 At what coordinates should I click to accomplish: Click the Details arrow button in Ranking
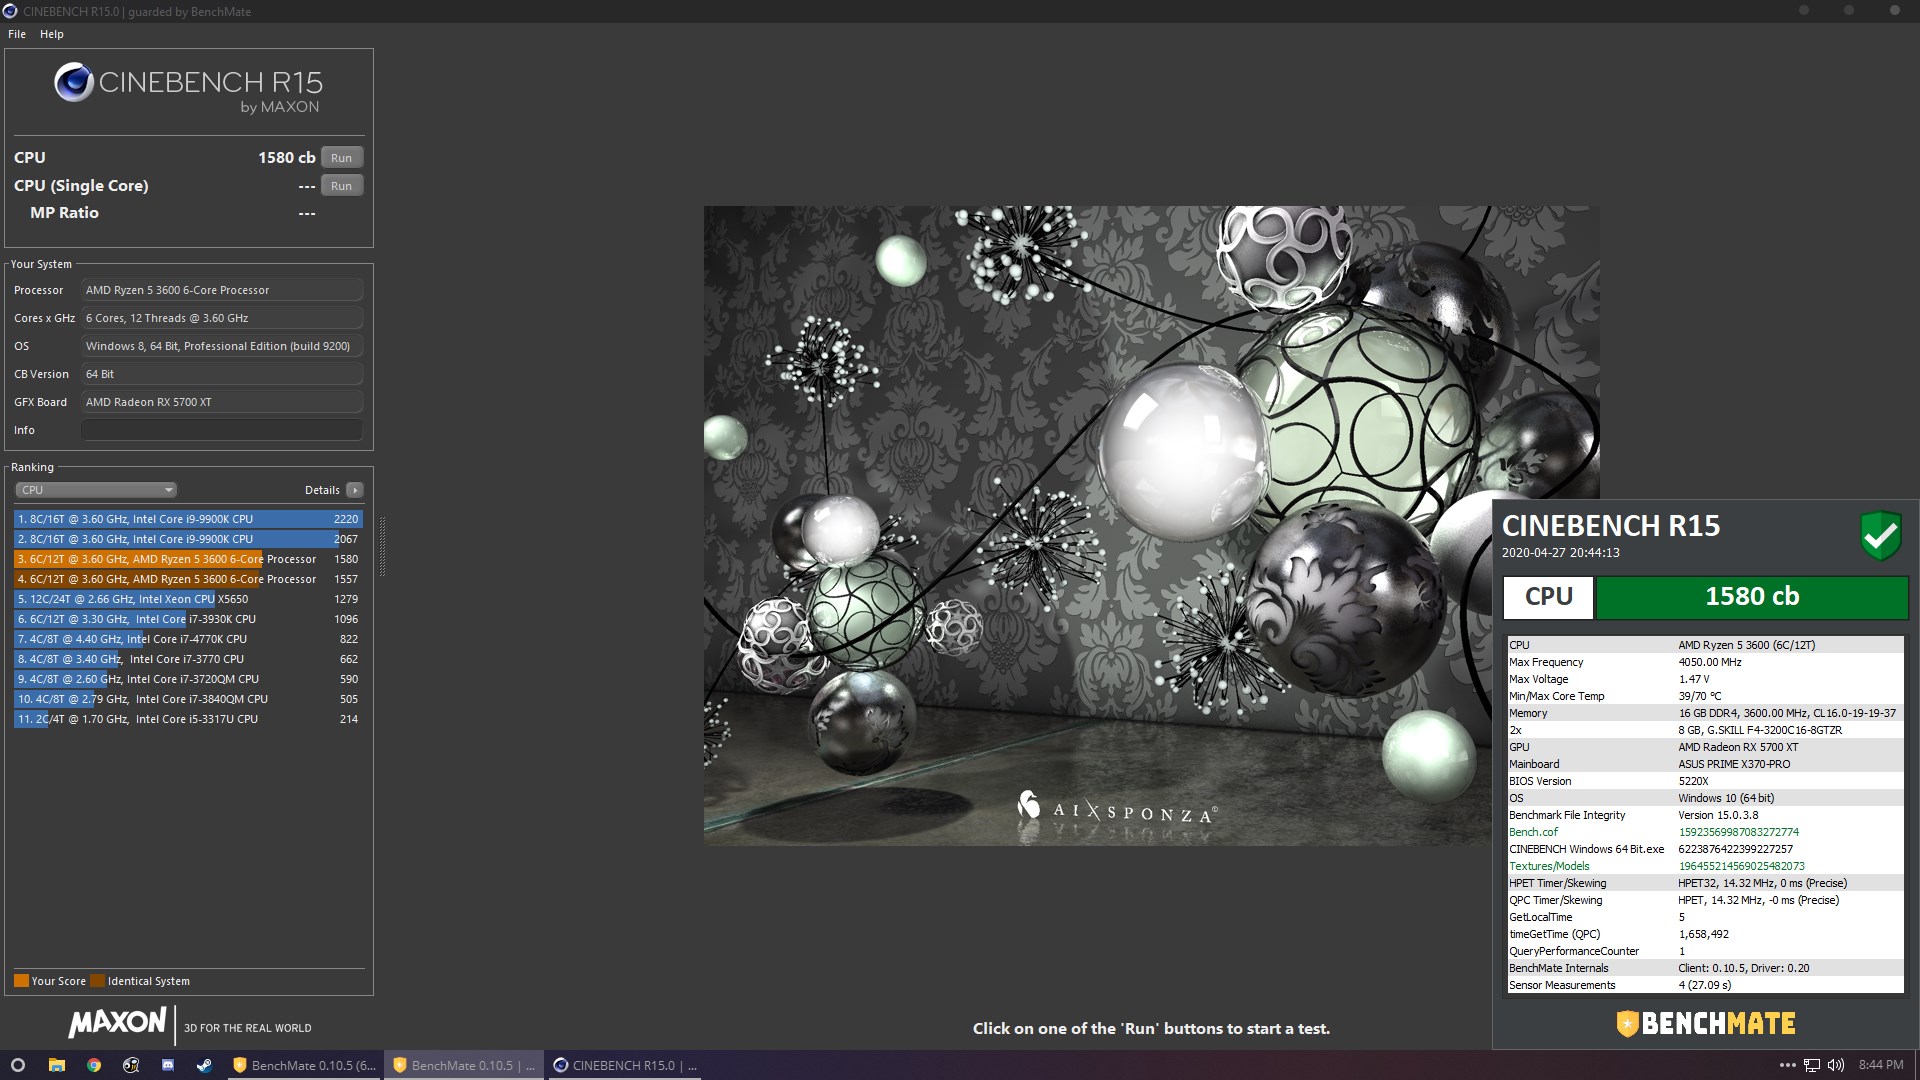pyautogui.click(x=355, y=490)
